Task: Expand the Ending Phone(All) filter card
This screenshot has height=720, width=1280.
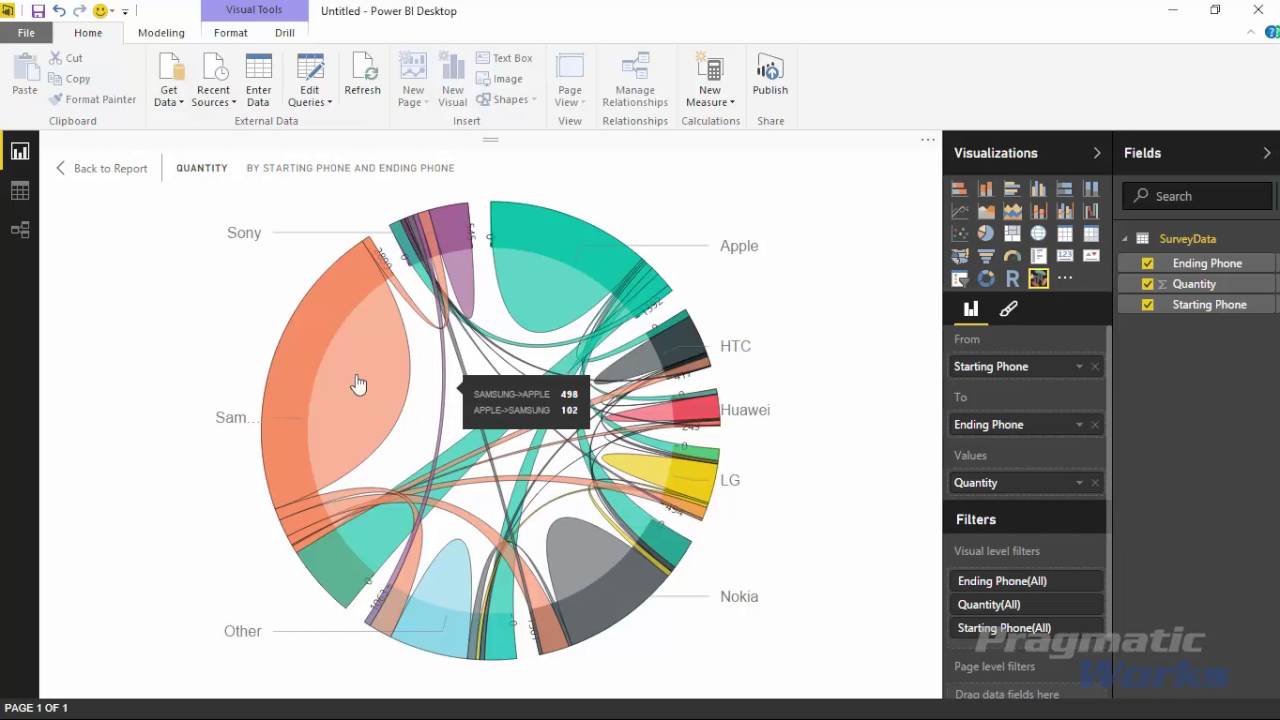Action: [x=1026, y=581]
